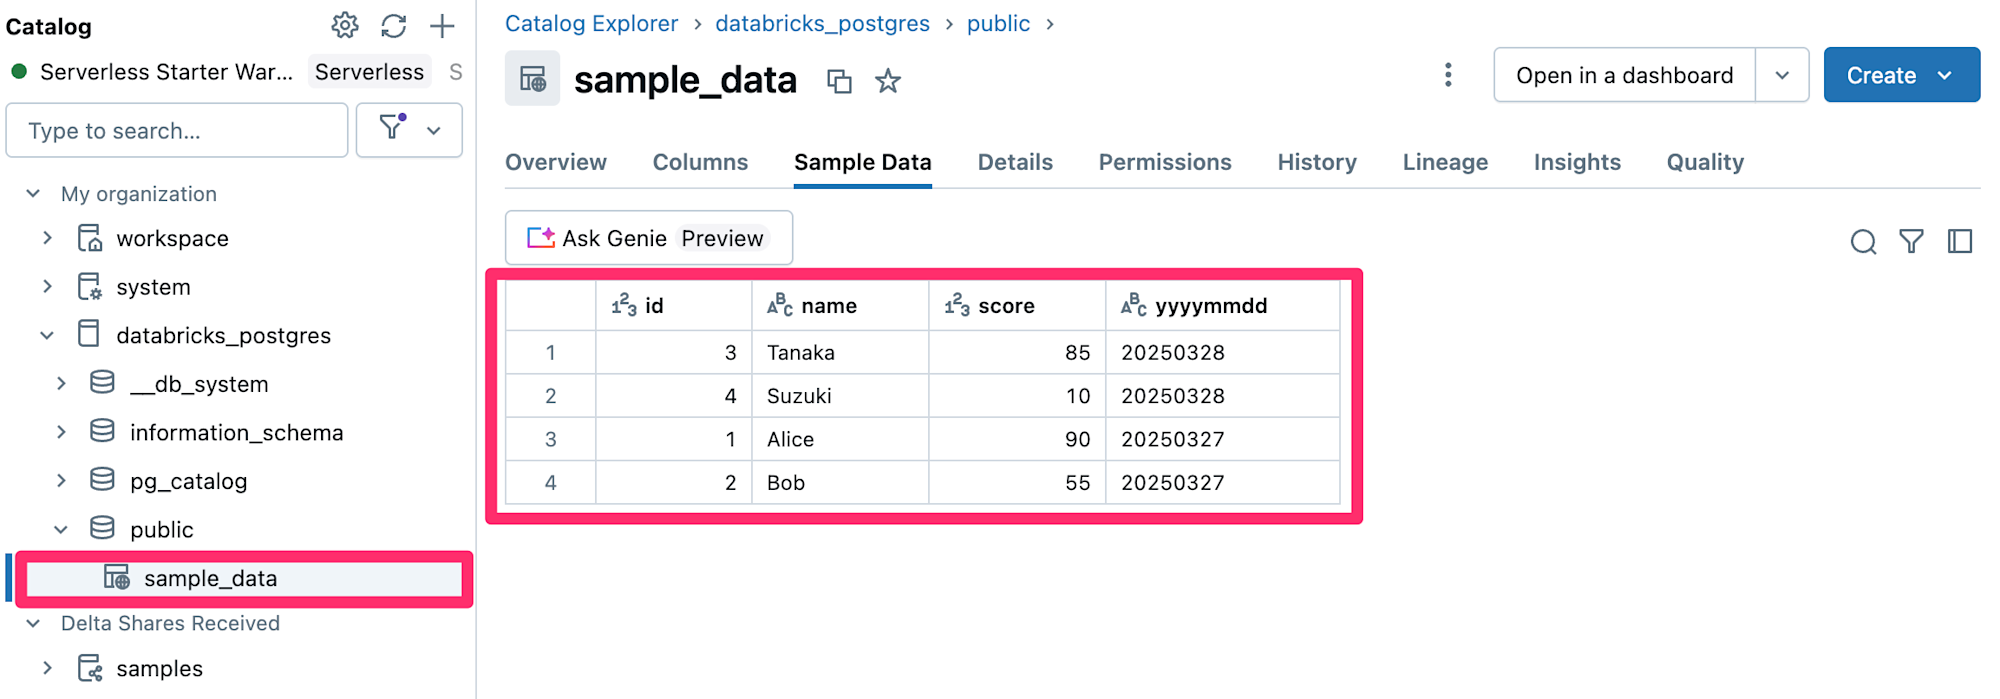
Task: Click the Ask Genie sparkle icon
Action: tap(541, 237)
